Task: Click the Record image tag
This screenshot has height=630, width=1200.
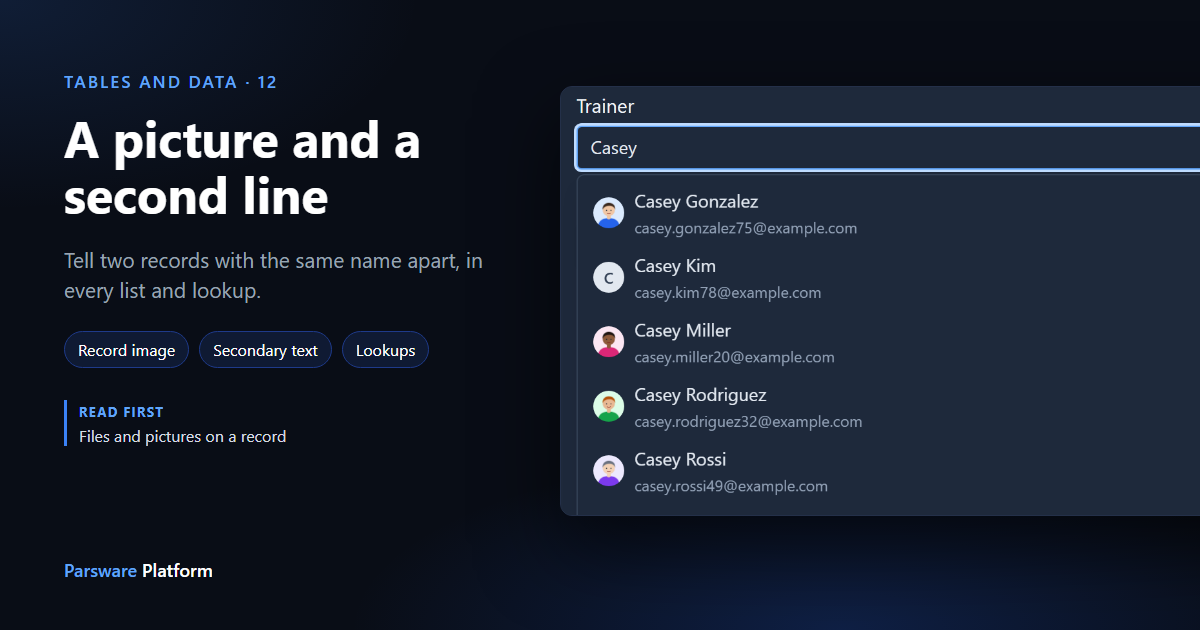Action: pos(126,350)
